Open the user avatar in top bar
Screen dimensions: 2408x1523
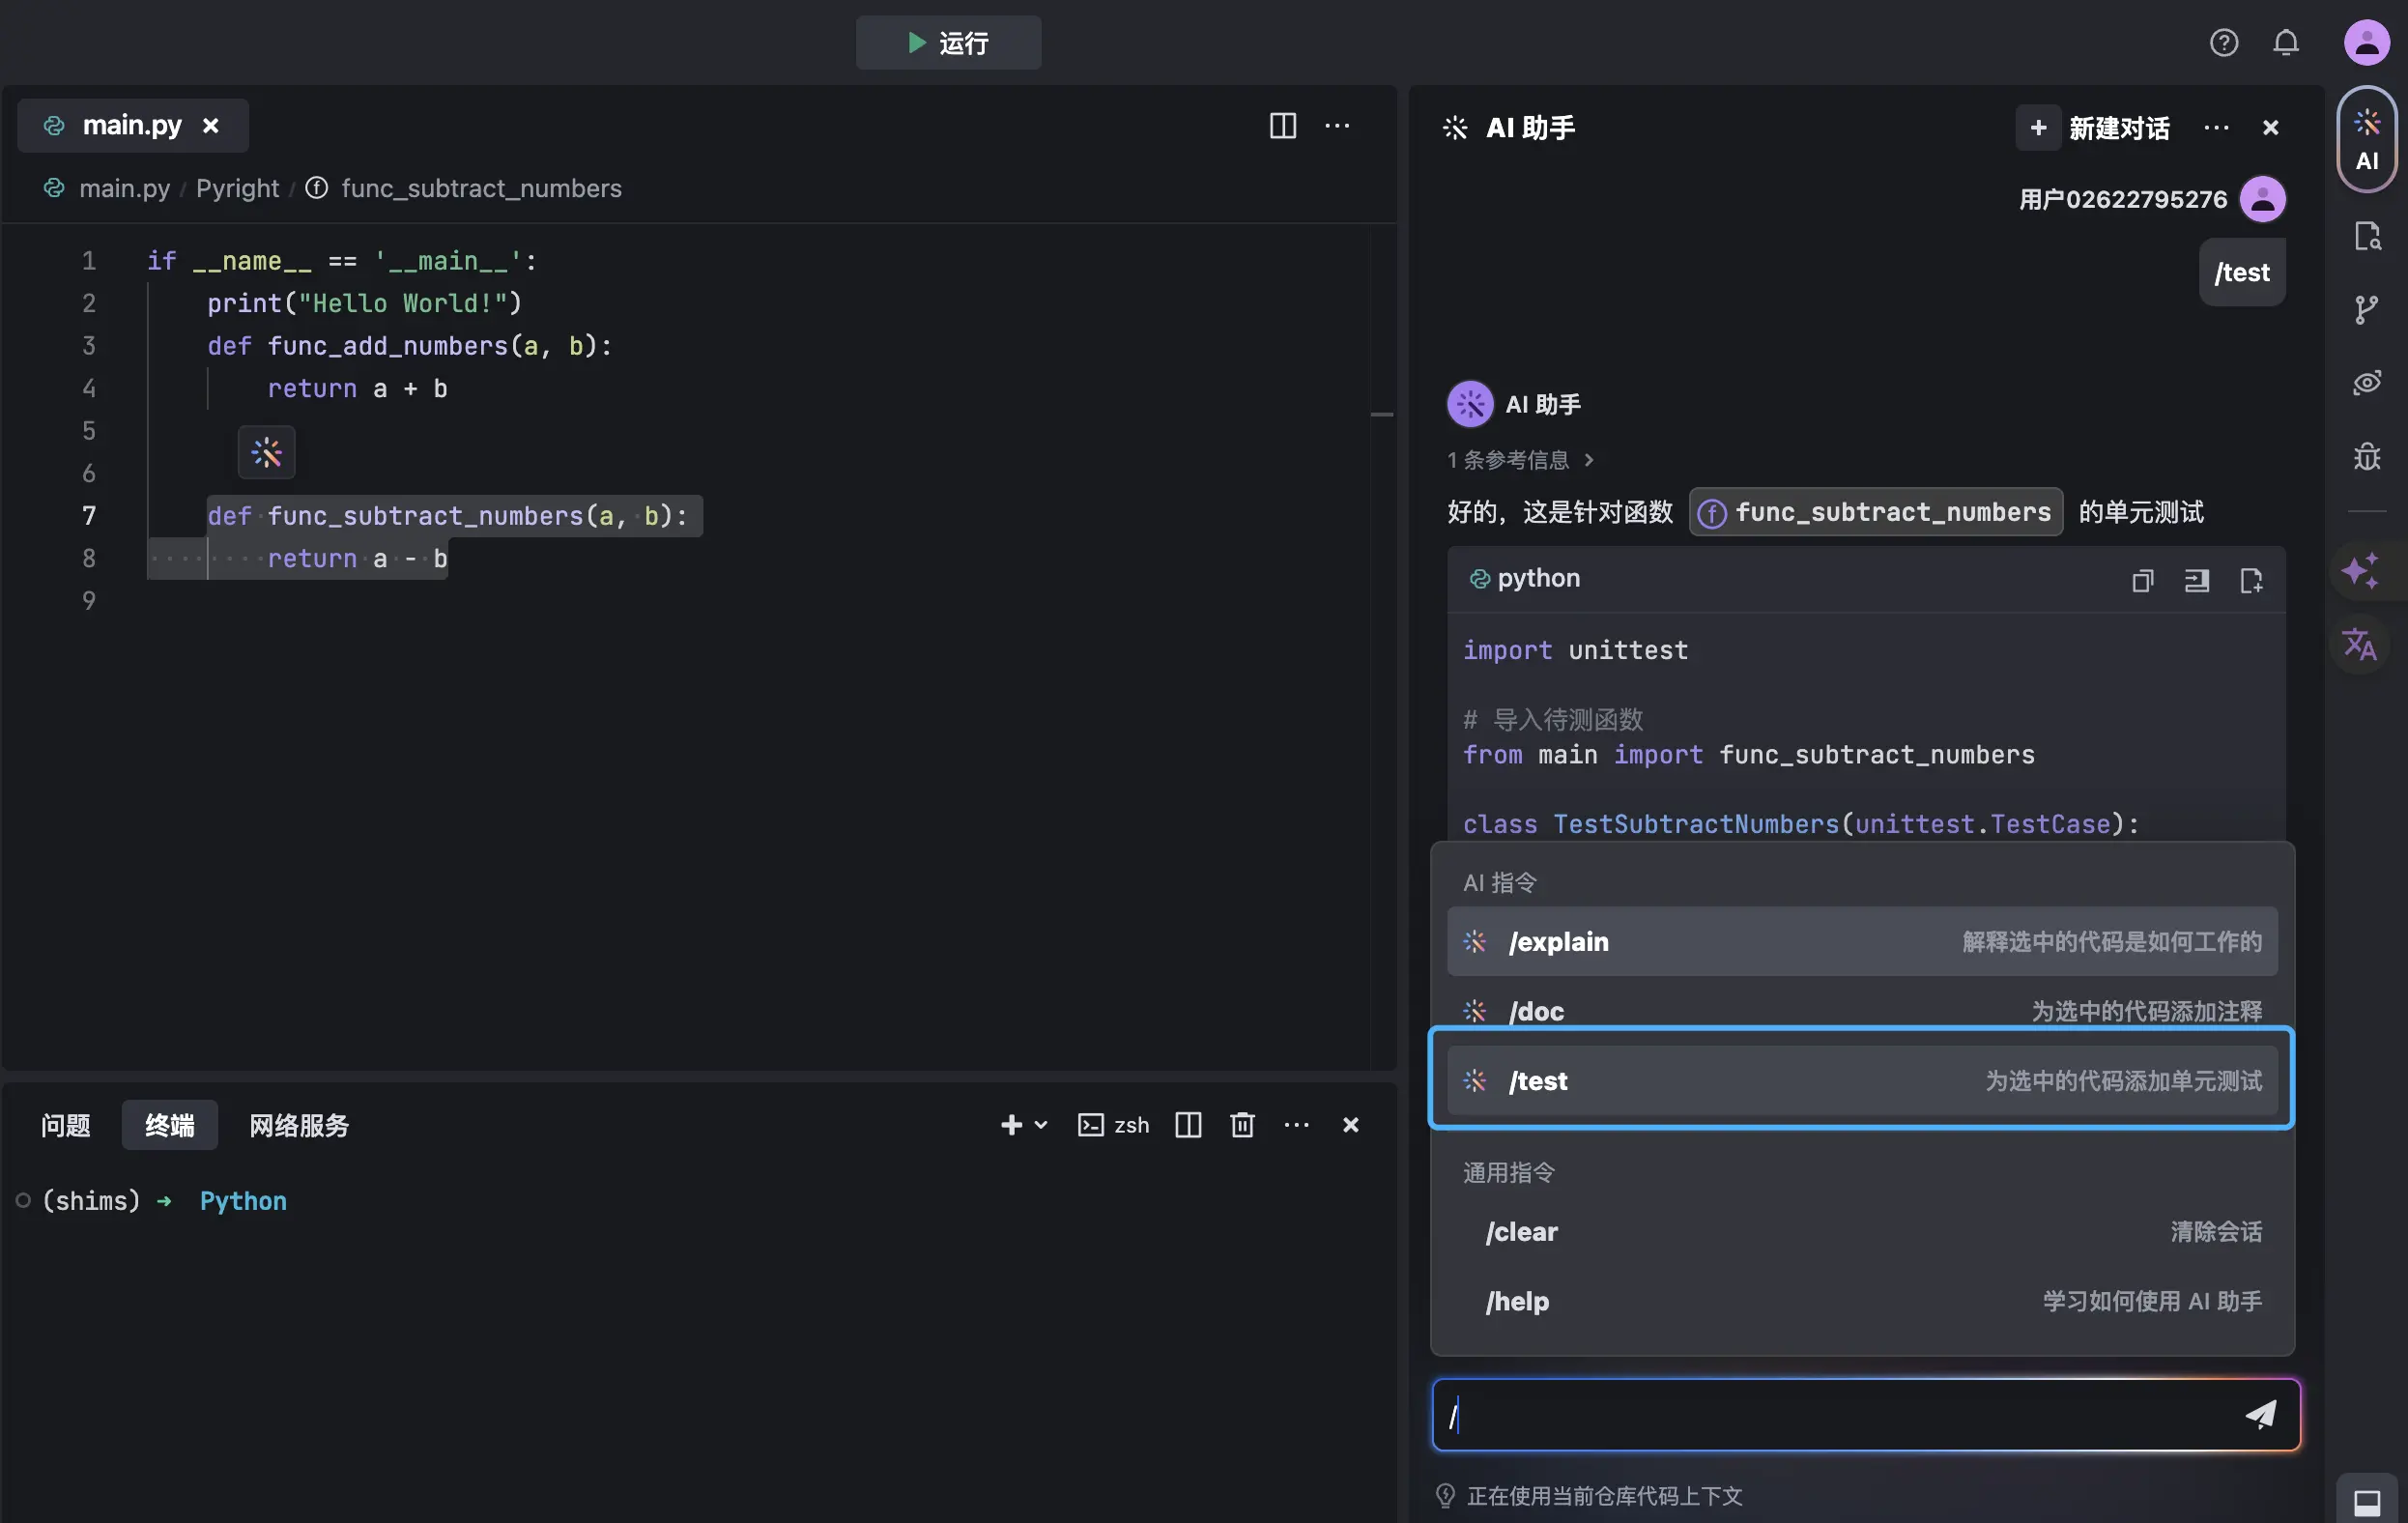click(x=2367, y=43)
